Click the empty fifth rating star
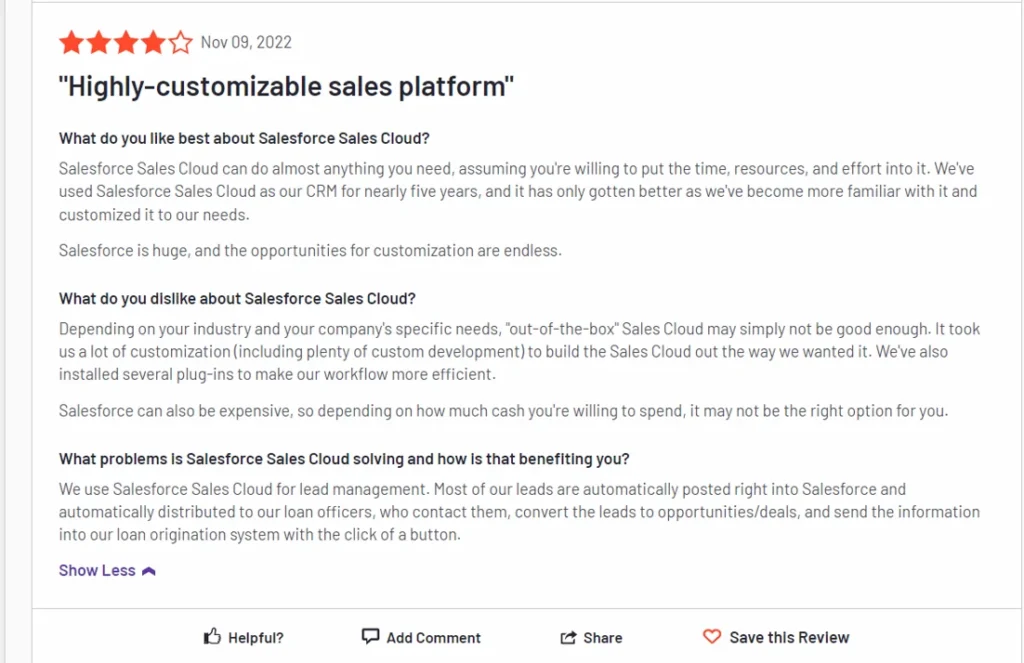Image resolution: width=1024 pixels, height=663 pixels. [180, 43]
